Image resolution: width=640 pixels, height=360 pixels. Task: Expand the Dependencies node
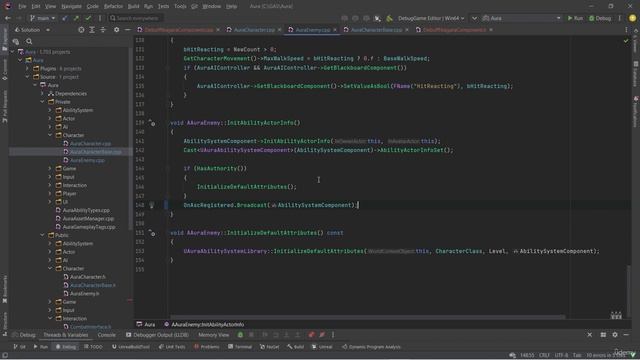click(42, 93)
